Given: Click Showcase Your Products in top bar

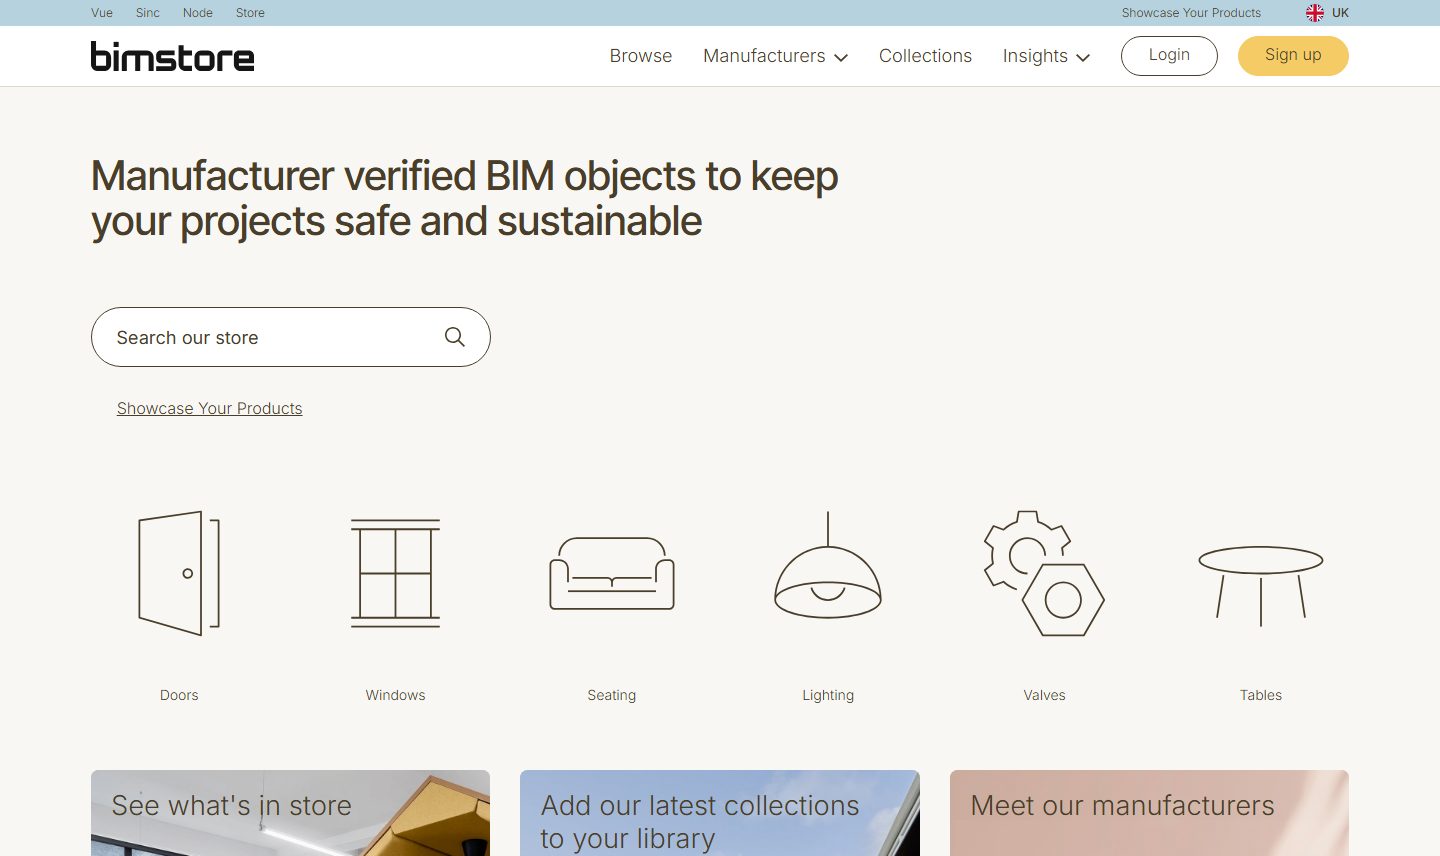Looking at the screenshot, I should pyautogui.click(x=1191, y=13).
